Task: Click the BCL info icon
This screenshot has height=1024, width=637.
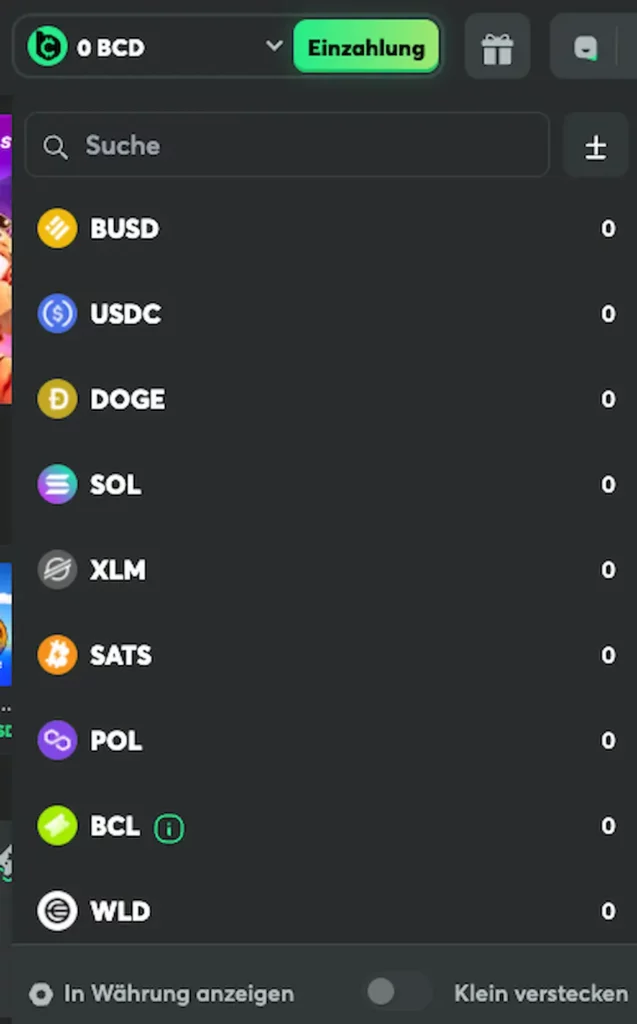Action: coord(169,828)
